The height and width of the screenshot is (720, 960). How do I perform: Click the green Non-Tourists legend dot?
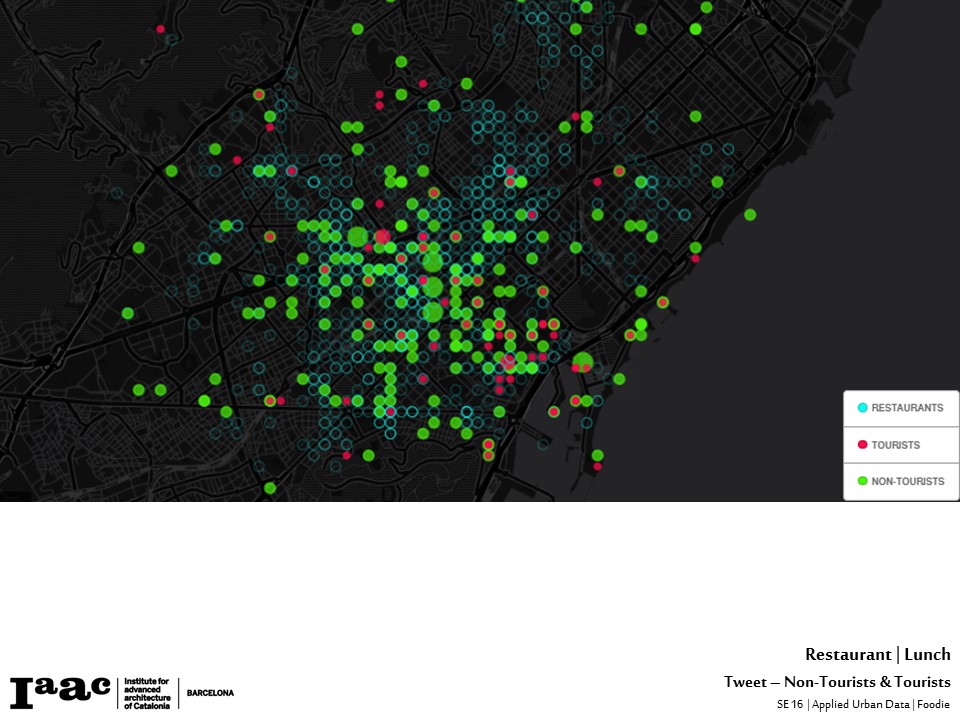pos(862,481)
